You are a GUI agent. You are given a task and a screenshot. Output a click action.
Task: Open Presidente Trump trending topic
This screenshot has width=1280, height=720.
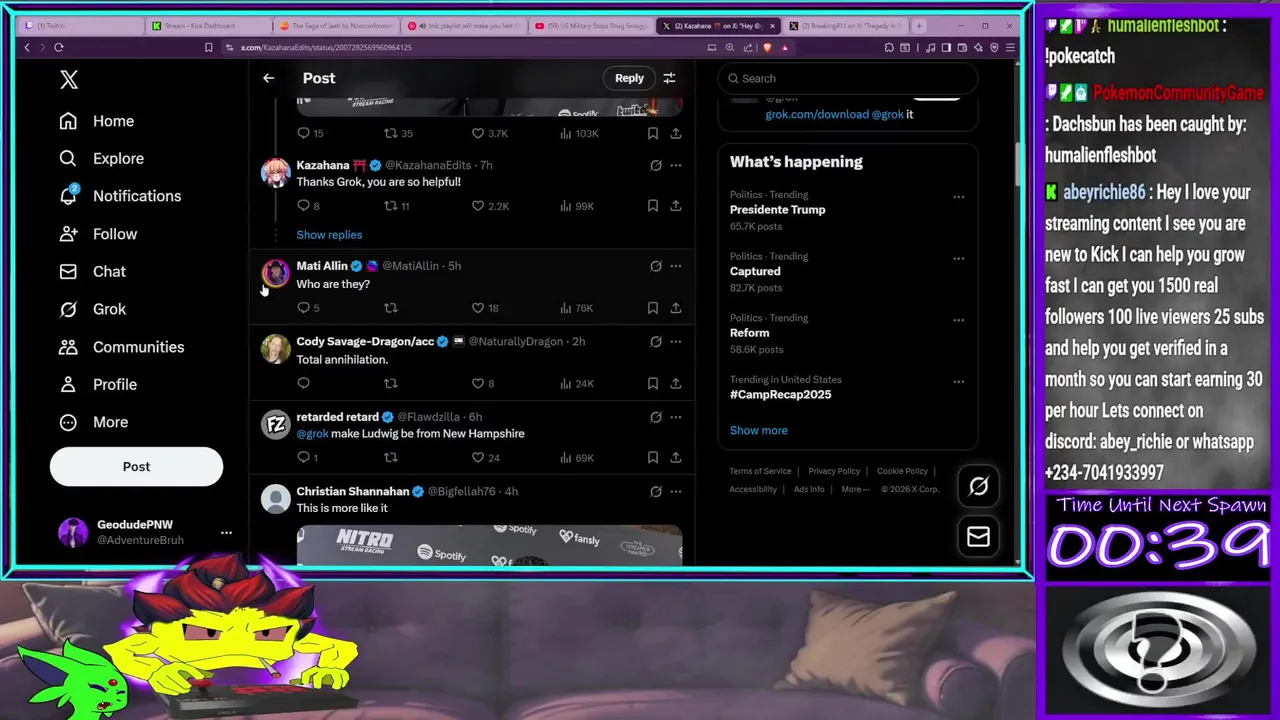[777, 210]
